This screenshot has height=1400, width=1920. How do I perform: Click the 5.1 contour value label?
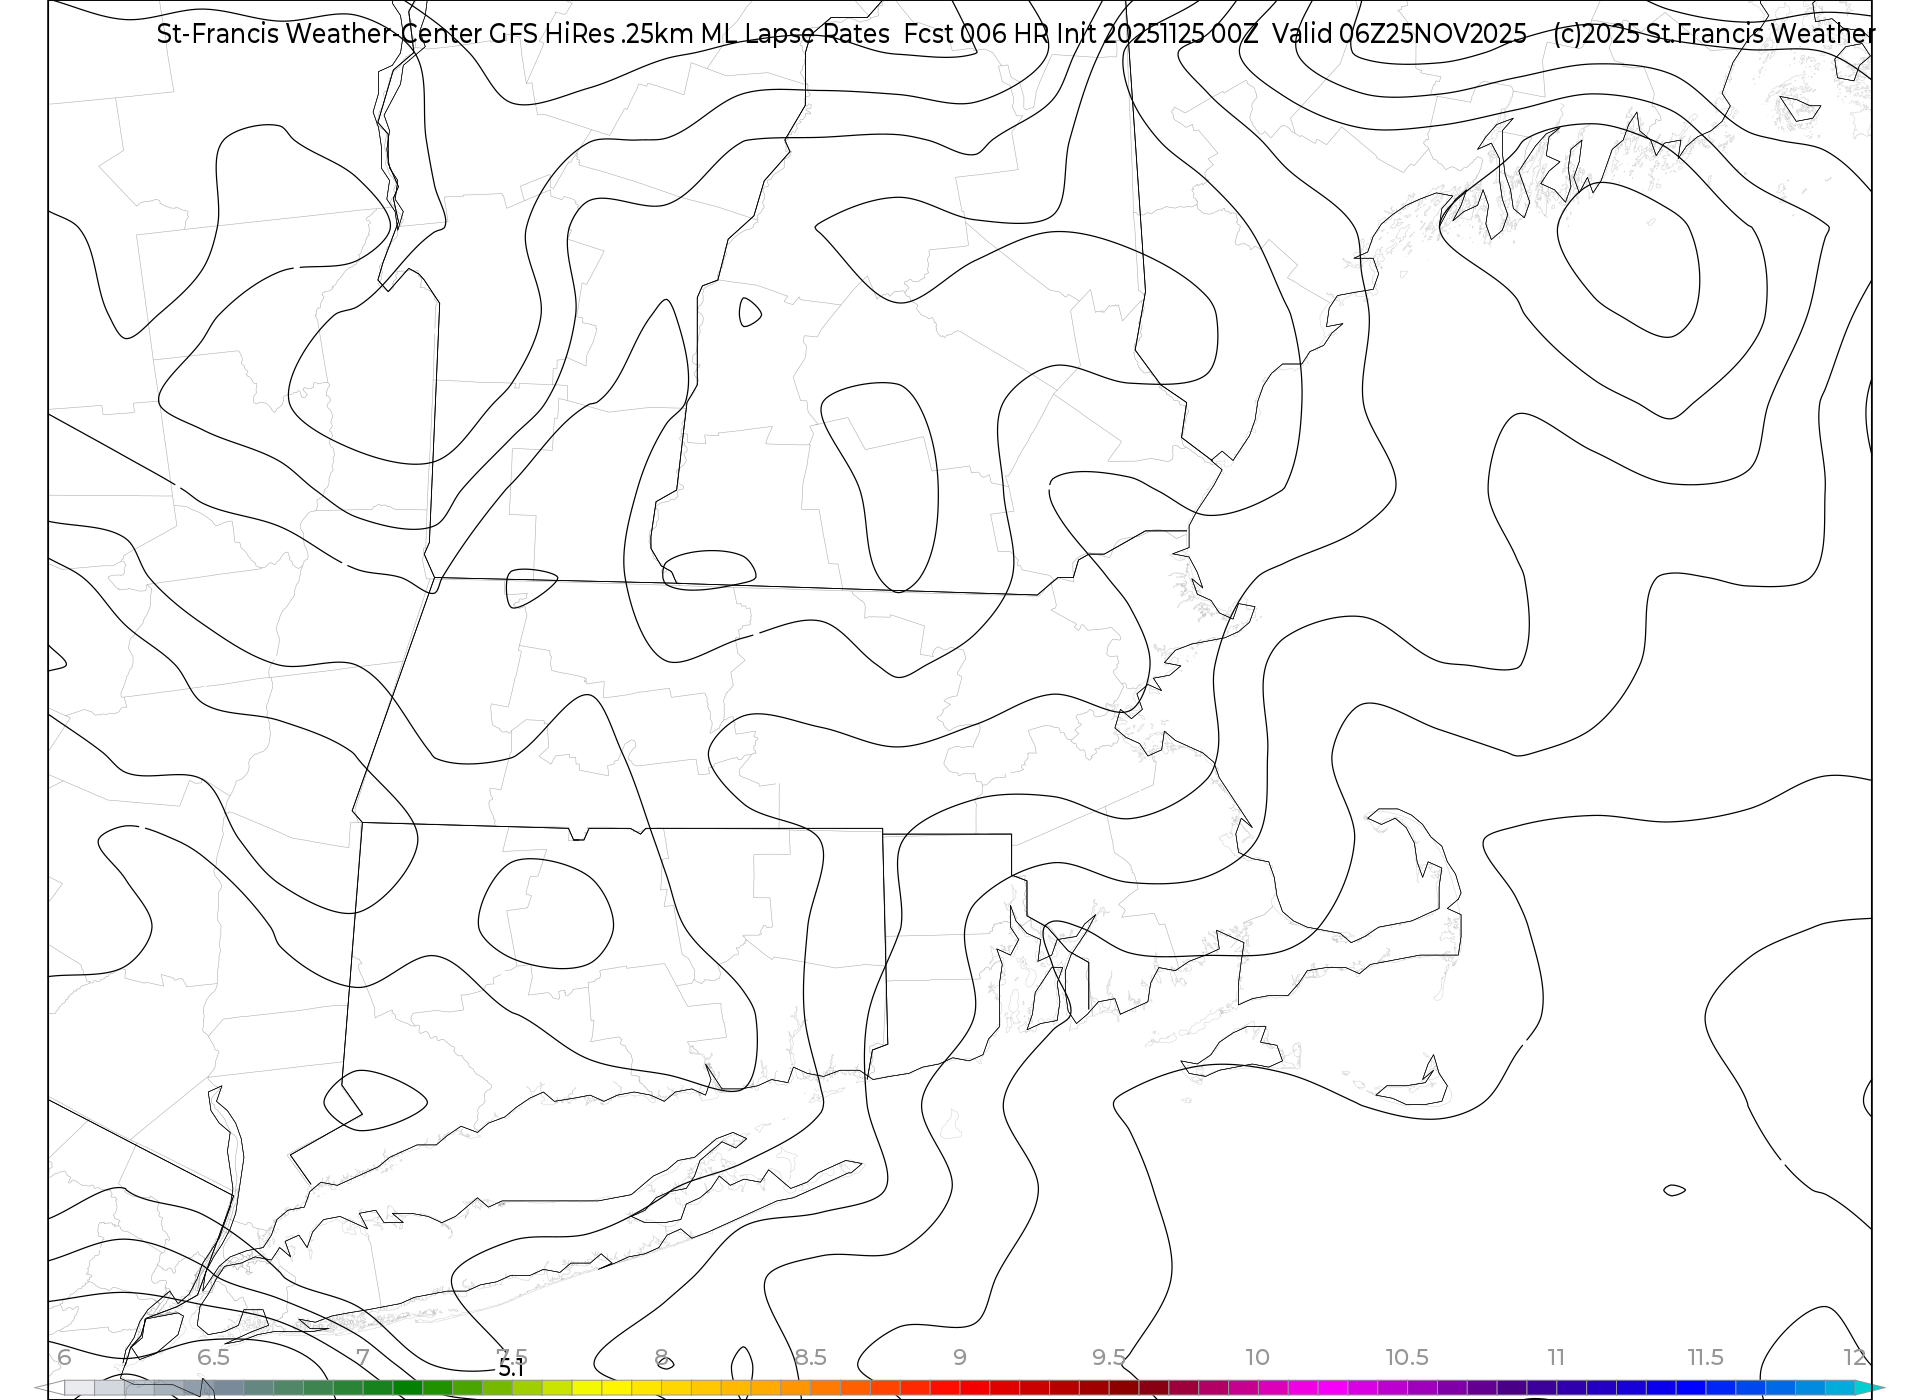[511, 1369]
